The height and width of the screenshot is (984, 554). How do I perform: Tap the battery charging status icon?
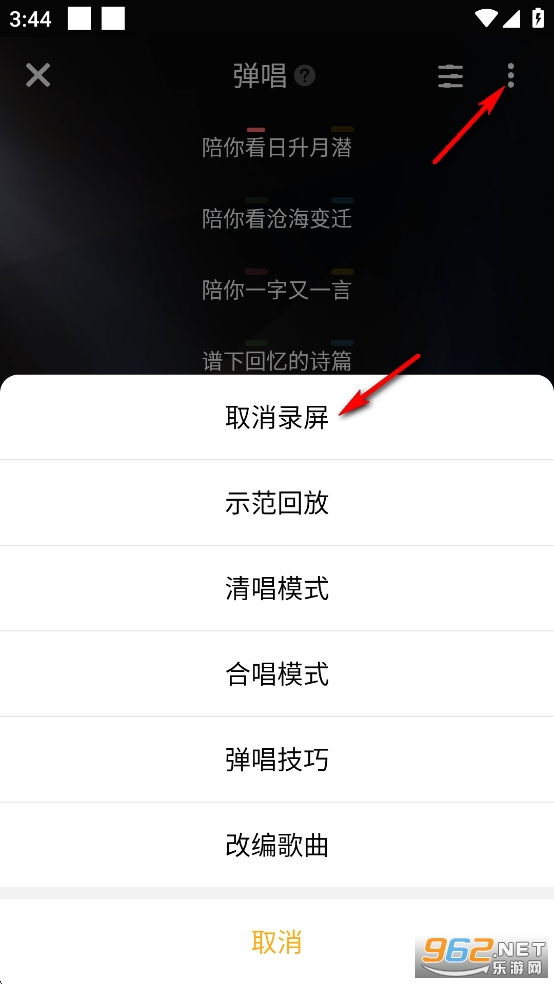tap(538, 19)
